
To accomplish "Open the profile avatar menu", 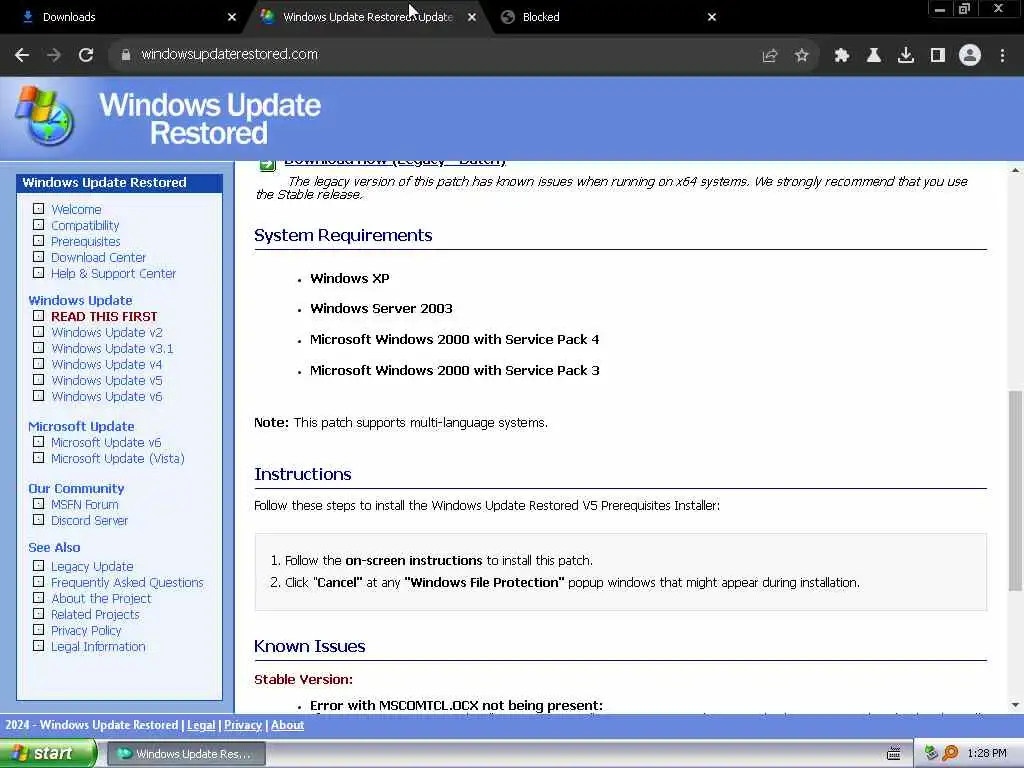I will [970, 55].
